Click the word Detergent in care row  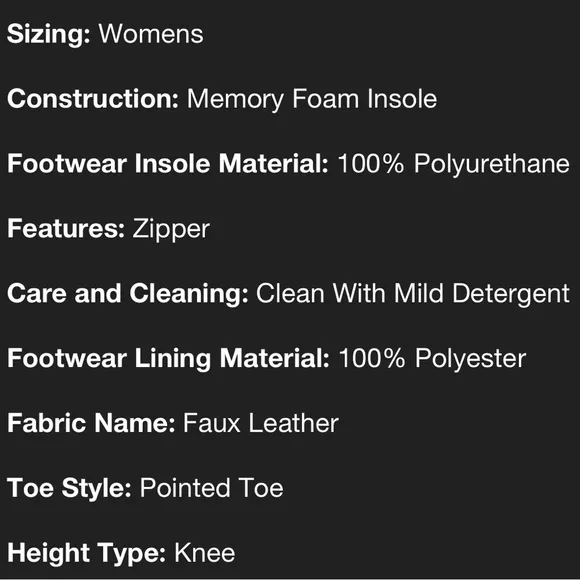pyautogui.click(x=511, y=294)
